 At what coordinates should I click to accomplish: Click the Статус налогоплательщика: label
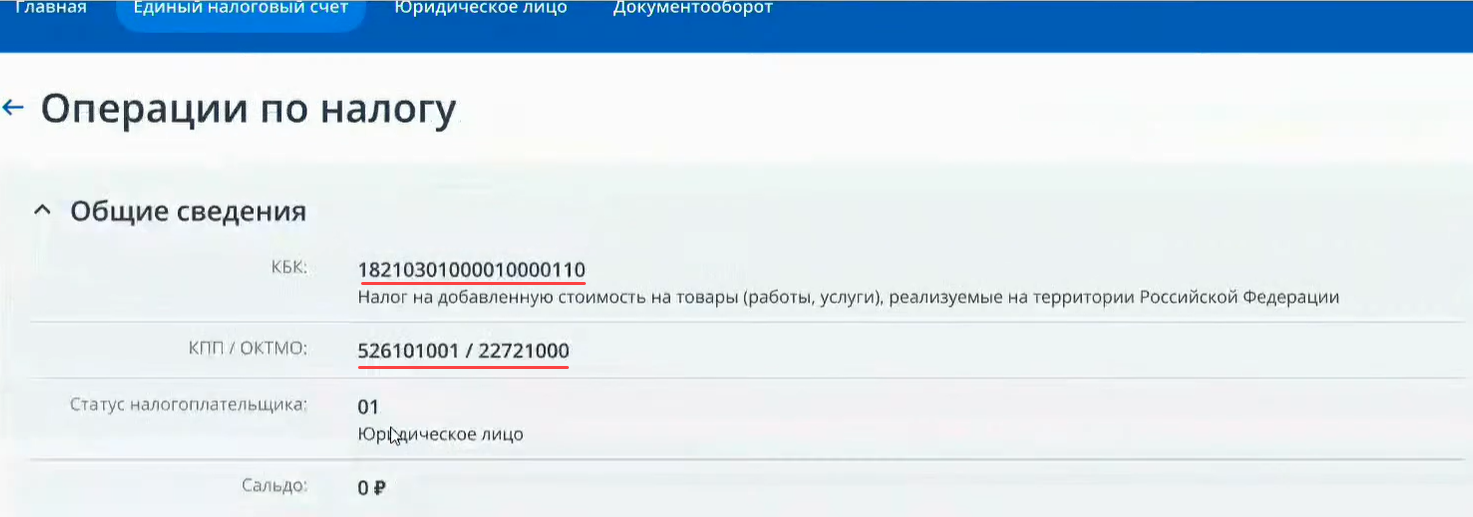[x=189, y=405]
